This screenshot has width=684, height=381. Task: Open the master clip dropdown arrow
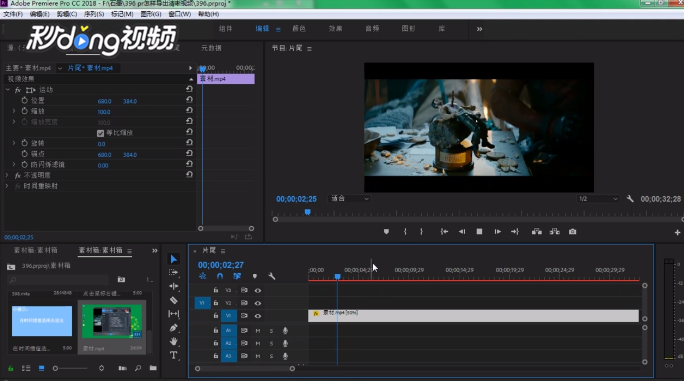click(x=60, y=68)
